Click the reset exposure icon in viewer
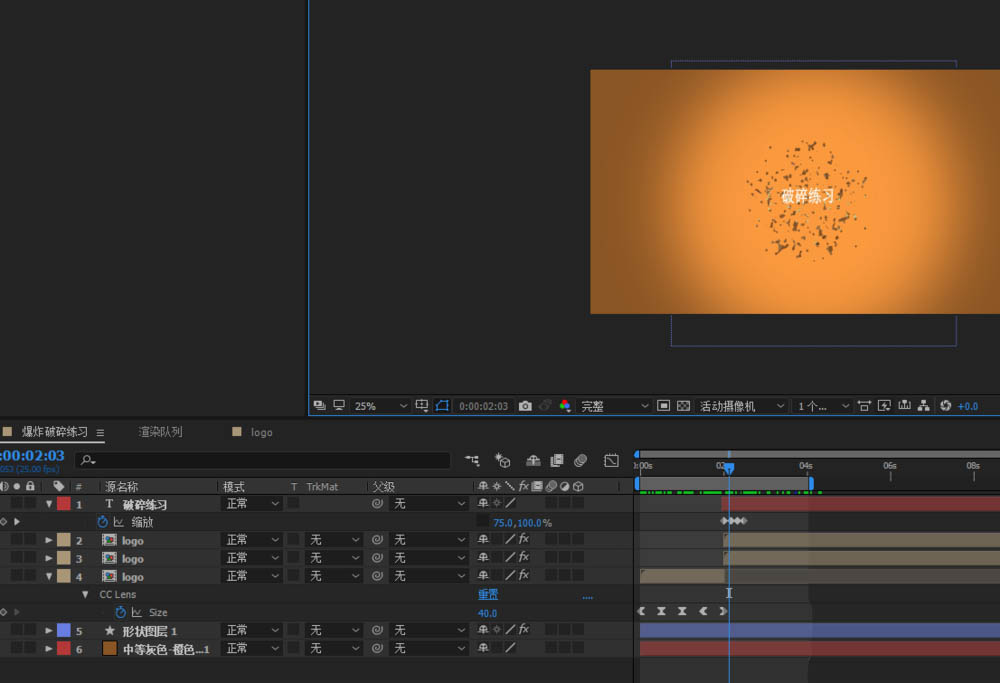The width and height of the screenshot is (1000, 683). [x=945, y=406]
